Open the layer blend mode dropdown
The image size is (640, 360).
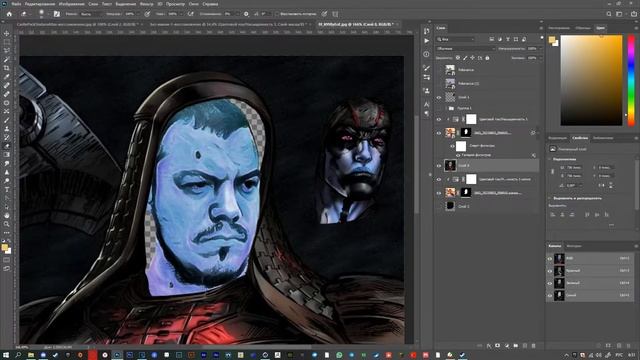click(x=465, y=49)
